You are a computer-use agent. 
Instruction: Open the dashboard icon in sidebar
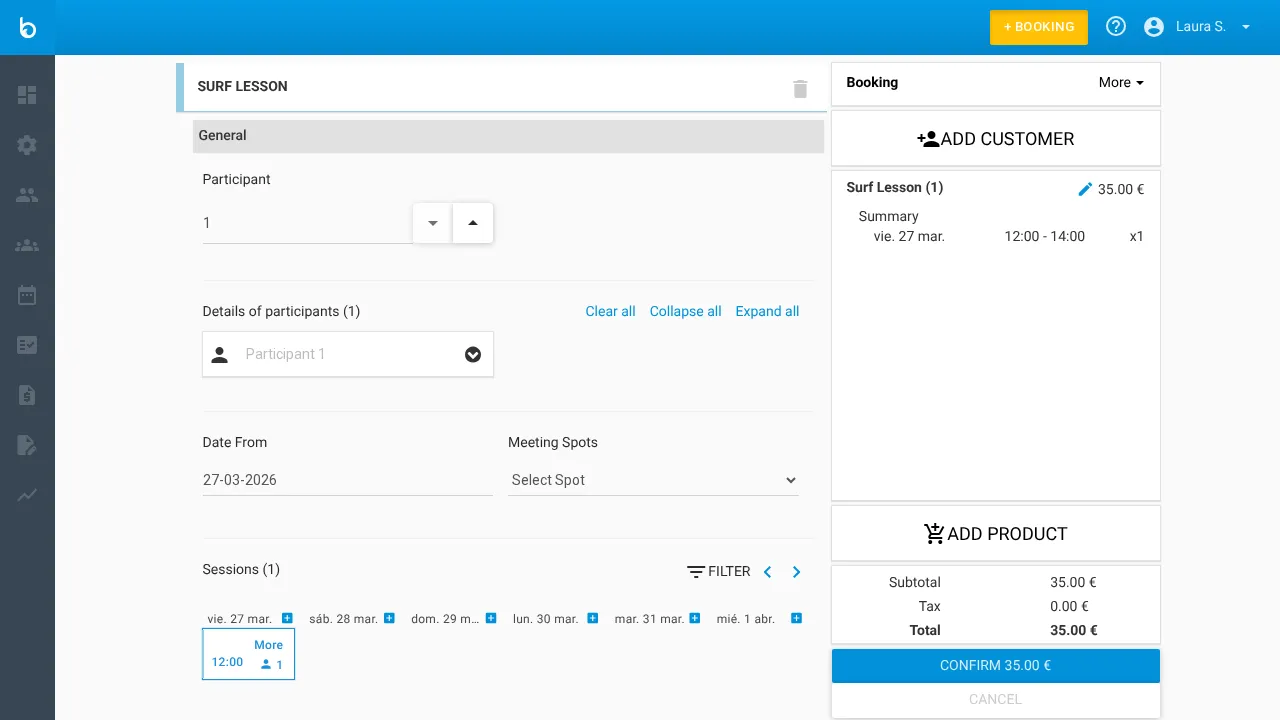[x=27, y=95]
